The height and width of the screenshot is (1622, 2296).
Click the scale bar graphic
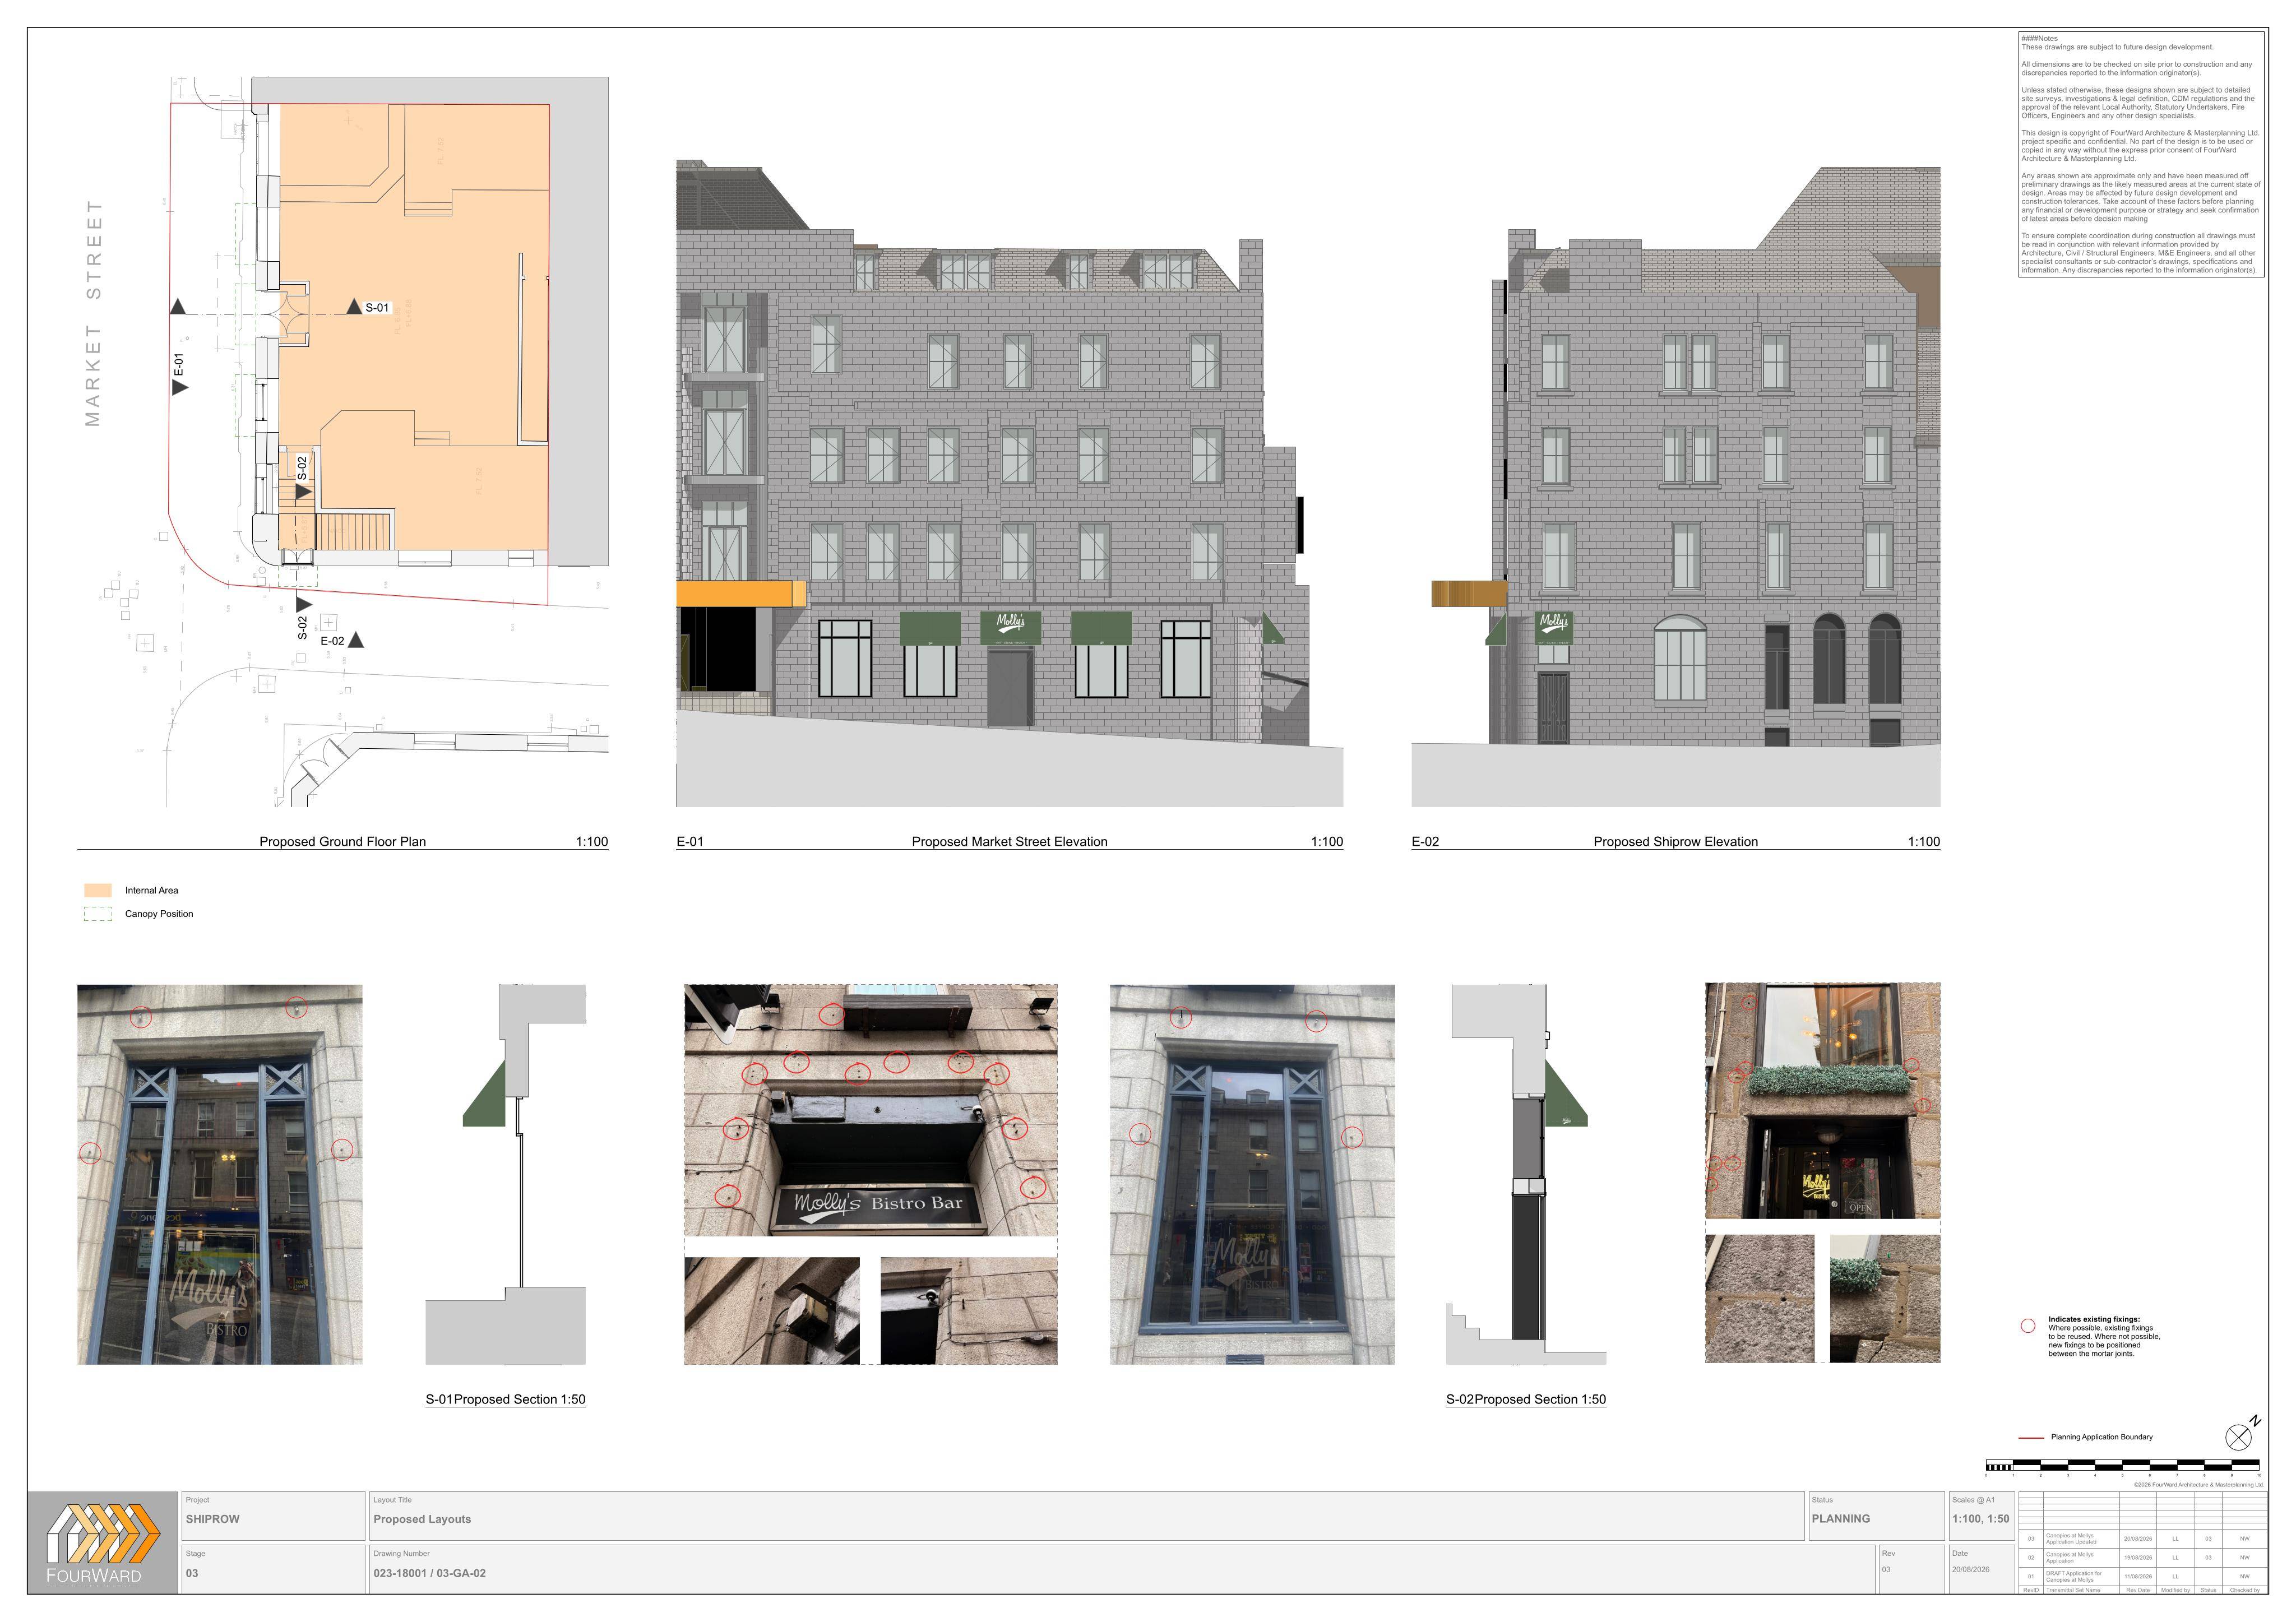pos(2123,1467)
